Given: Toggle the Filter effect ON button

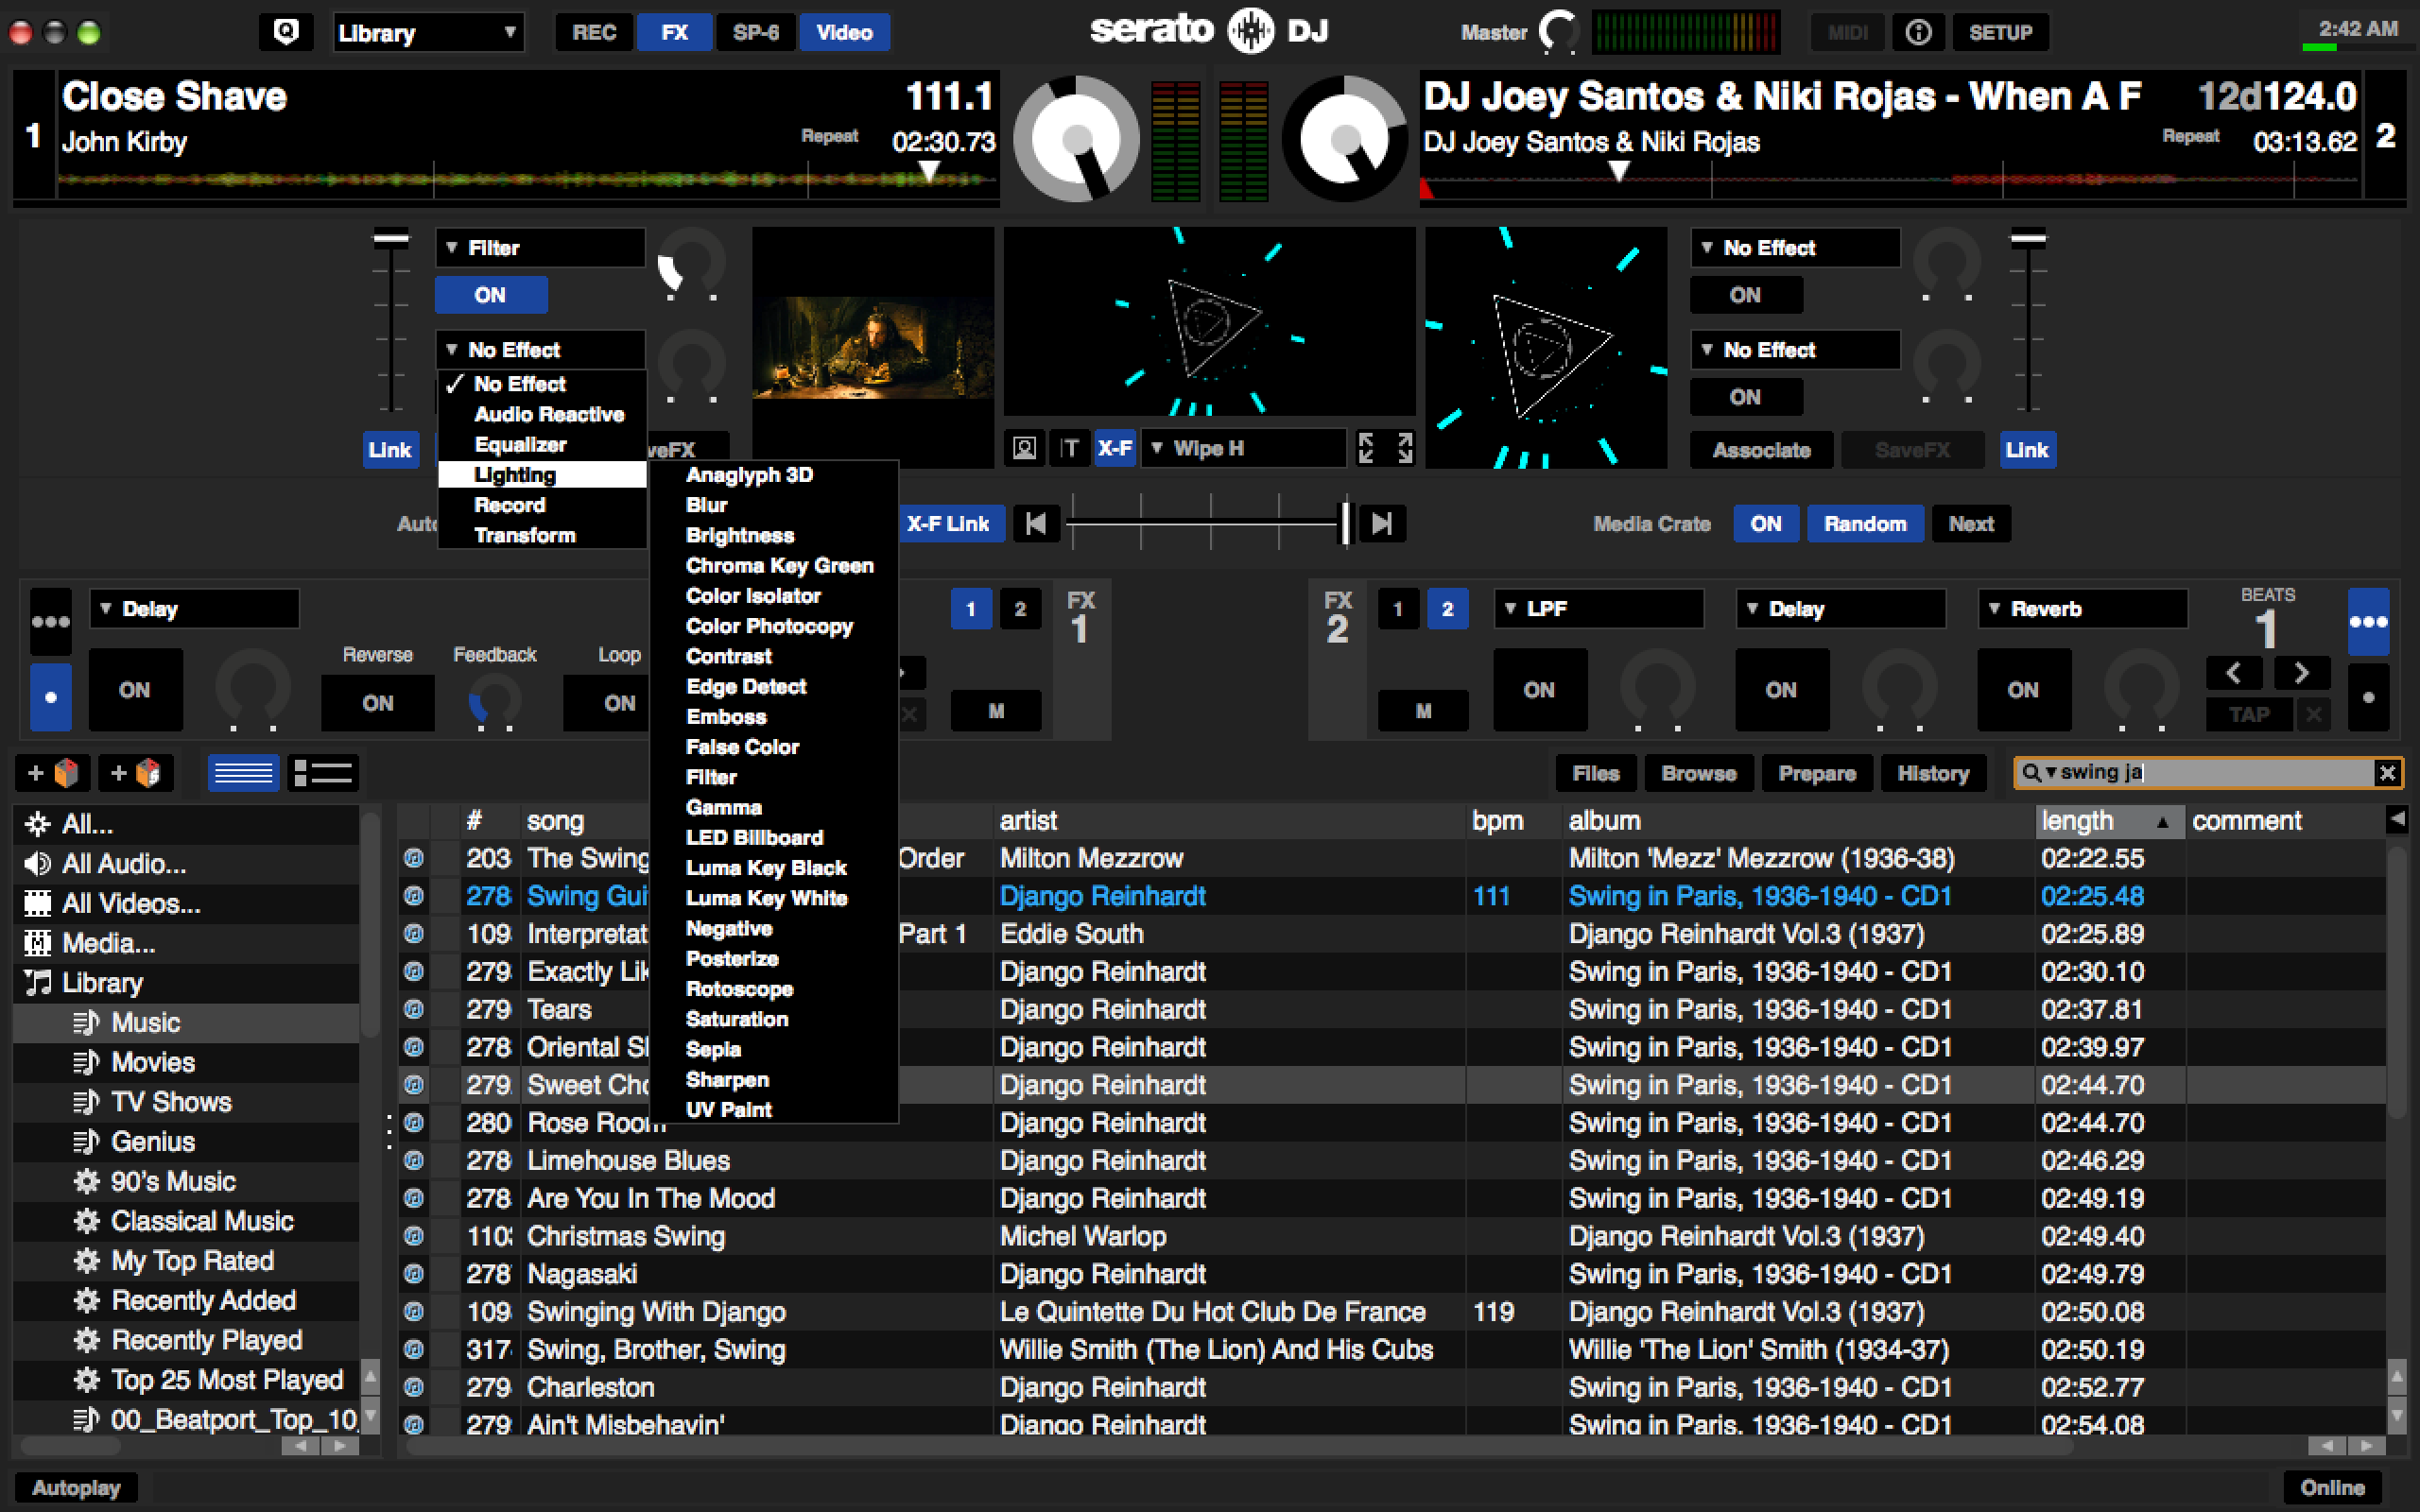Looking at the screenshot, I should [x=492, y=295].
